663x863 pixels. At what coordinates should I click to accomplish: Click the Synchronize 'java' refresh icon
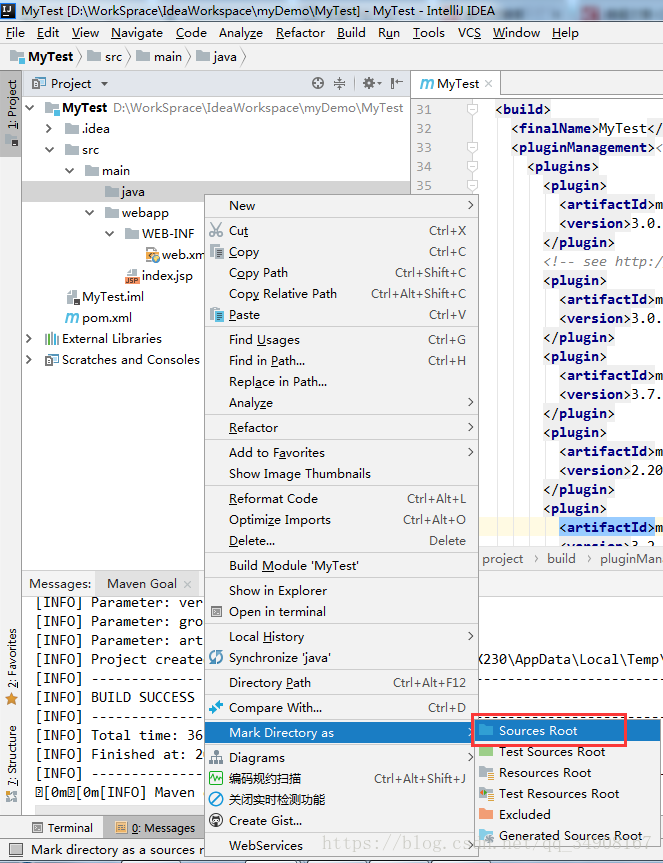216,657
